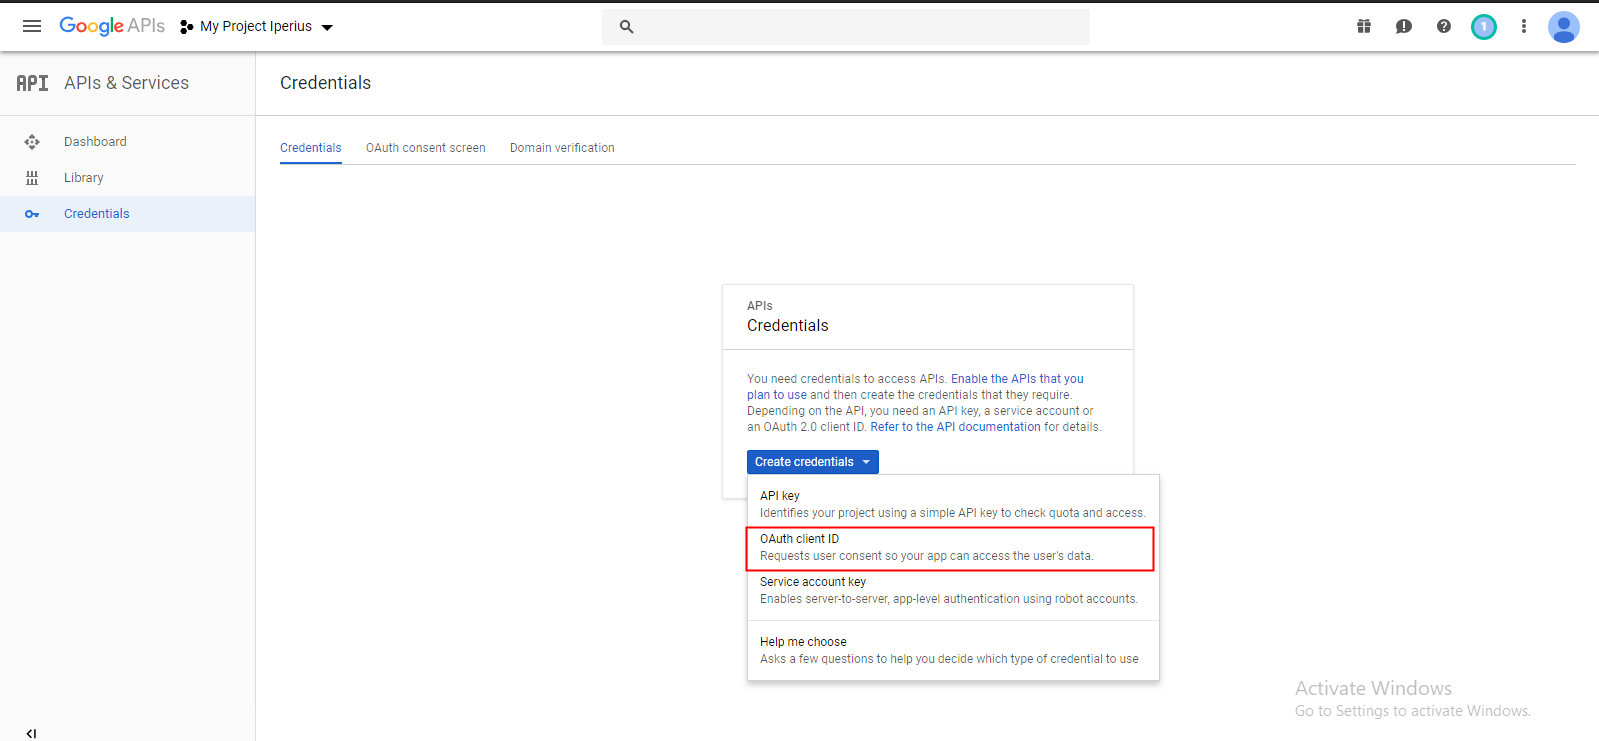Select Help me choose option
This screenshot has width=1599, height=741.
pyautogui.click(x=953, y=650)
